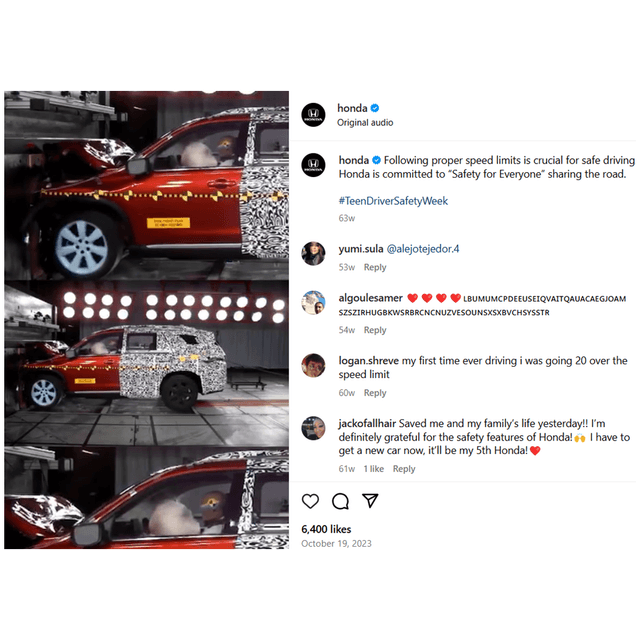Viewport: 640px width, 640px height.
Task: Click the crash test video
Action: pos(147,320)
